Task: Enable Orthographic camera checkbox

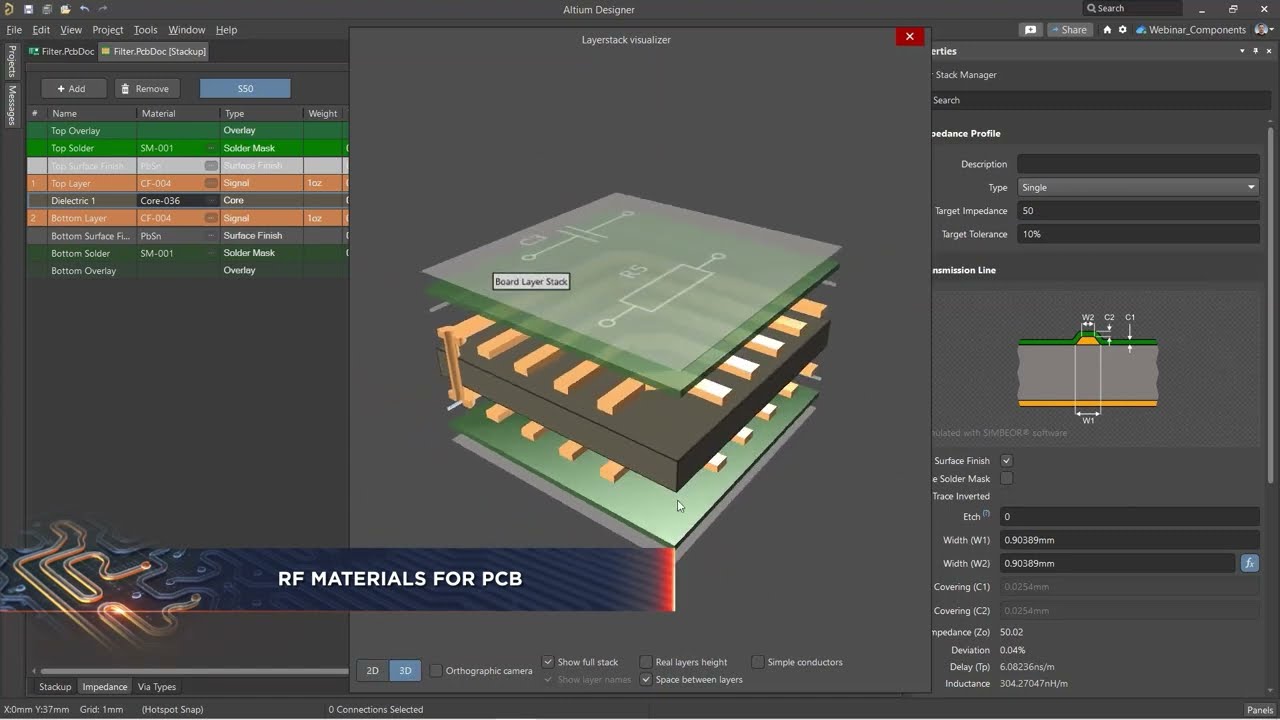Action: (436, 670)
